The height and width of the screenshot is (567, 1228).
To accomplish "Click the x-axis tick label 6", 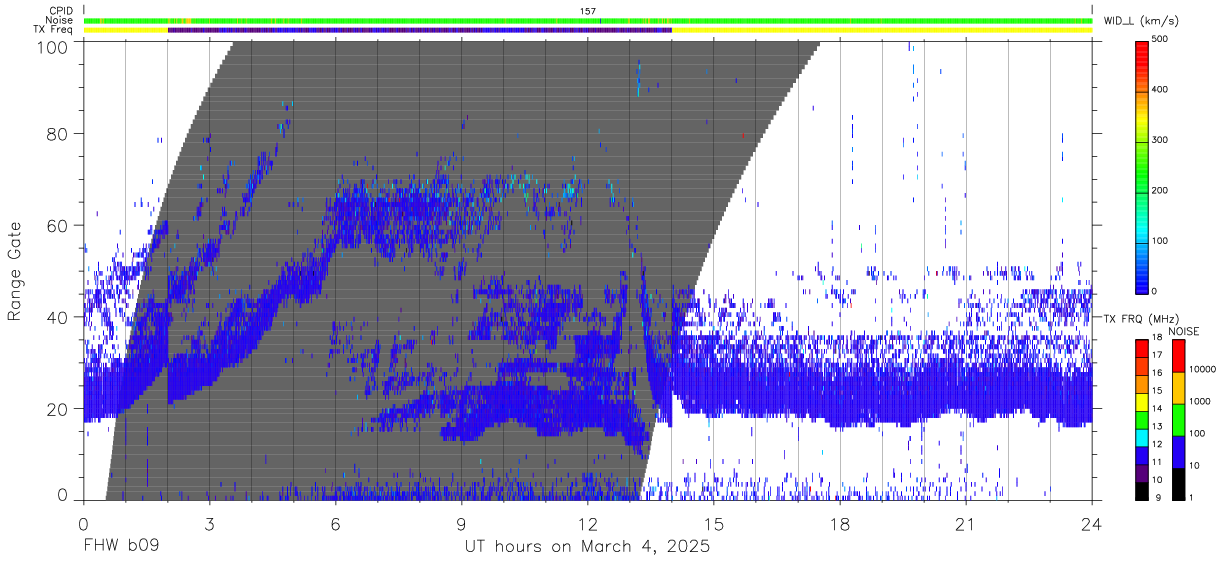I will tap(335, 524).
